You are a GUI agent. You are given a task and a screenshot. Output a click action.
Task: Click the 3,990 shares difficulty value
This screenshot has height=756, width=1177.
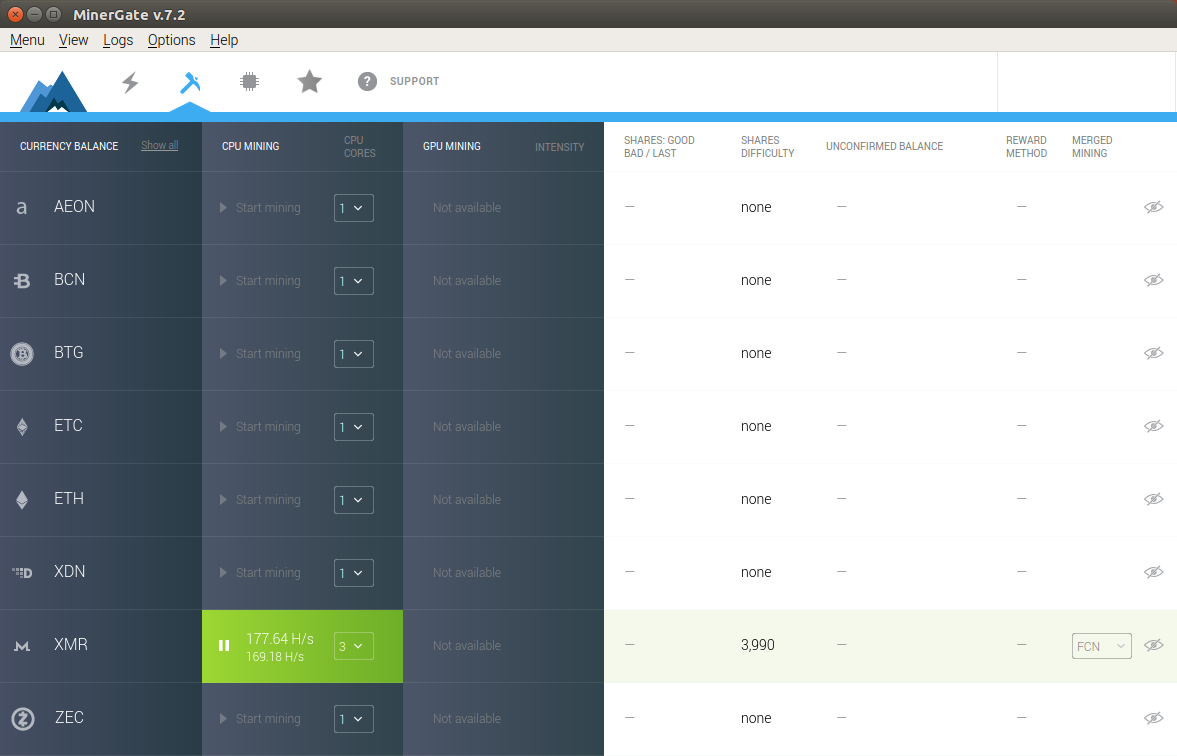757,645
